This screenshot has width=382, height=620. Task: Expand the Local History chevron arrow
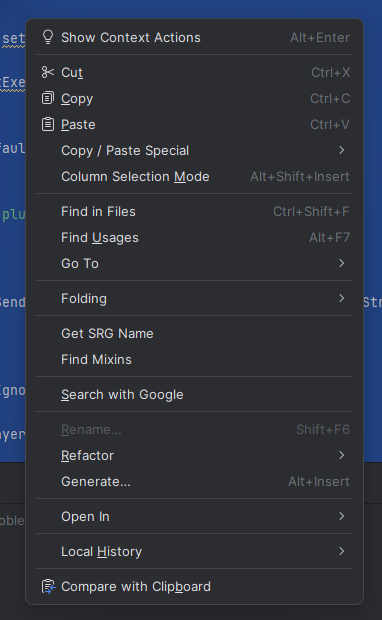pyautogui.click(x=342, y=551)
